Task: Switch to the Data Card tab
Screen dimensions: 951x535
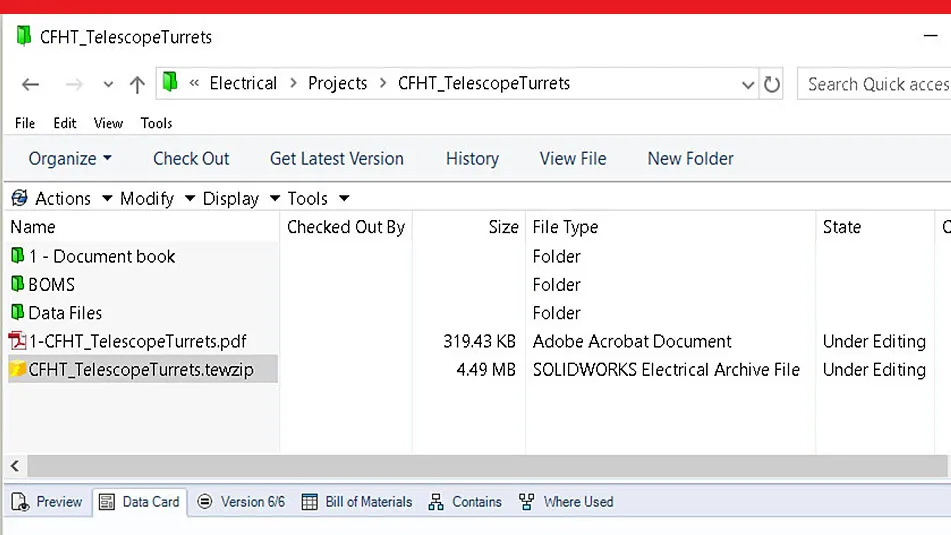Action: [139, 502]
